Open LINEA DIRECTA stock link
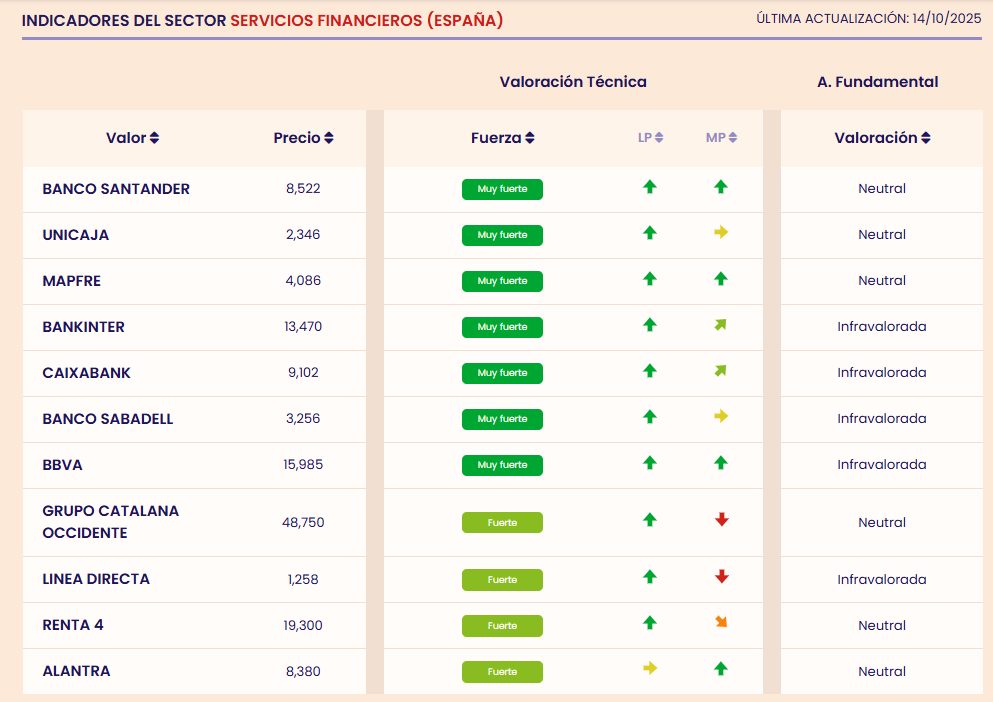The width and height of the screenshot is (993, 702). click(x=96, y=579)
